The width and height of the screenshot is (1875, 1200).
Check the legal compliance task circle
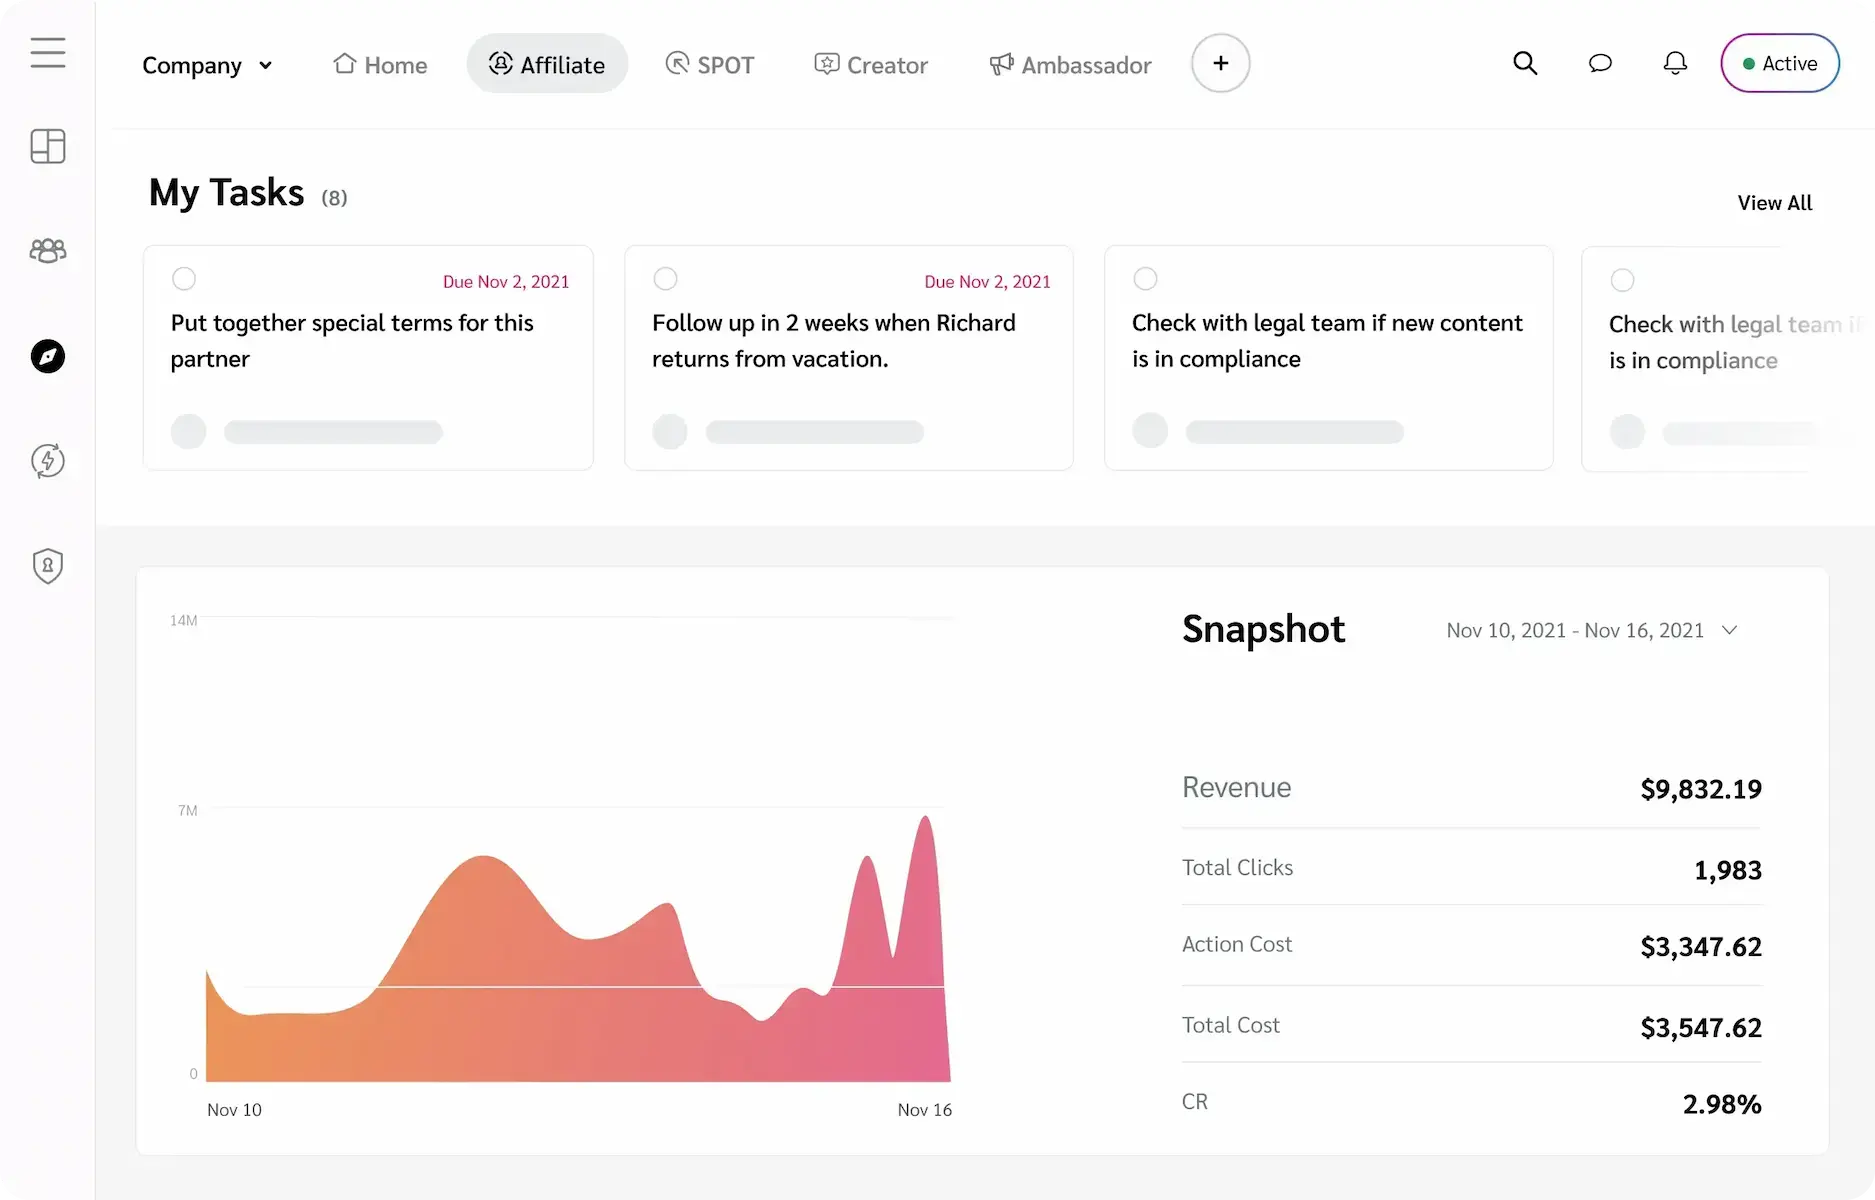(1146, 279)
